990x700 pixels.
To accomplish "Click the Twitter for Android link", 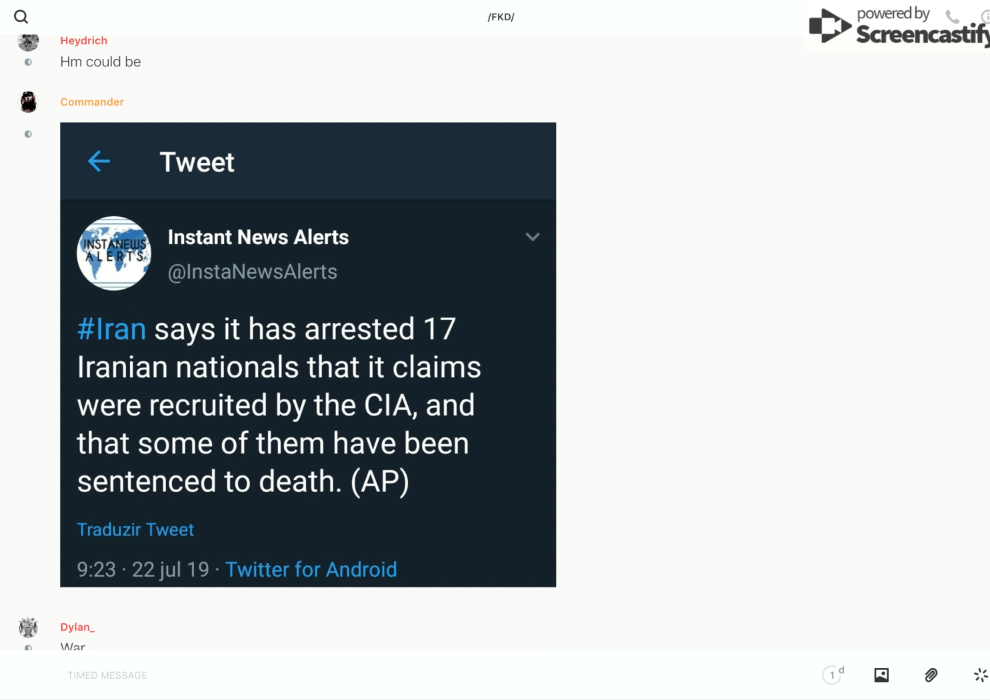I will (x=311, y=569).
